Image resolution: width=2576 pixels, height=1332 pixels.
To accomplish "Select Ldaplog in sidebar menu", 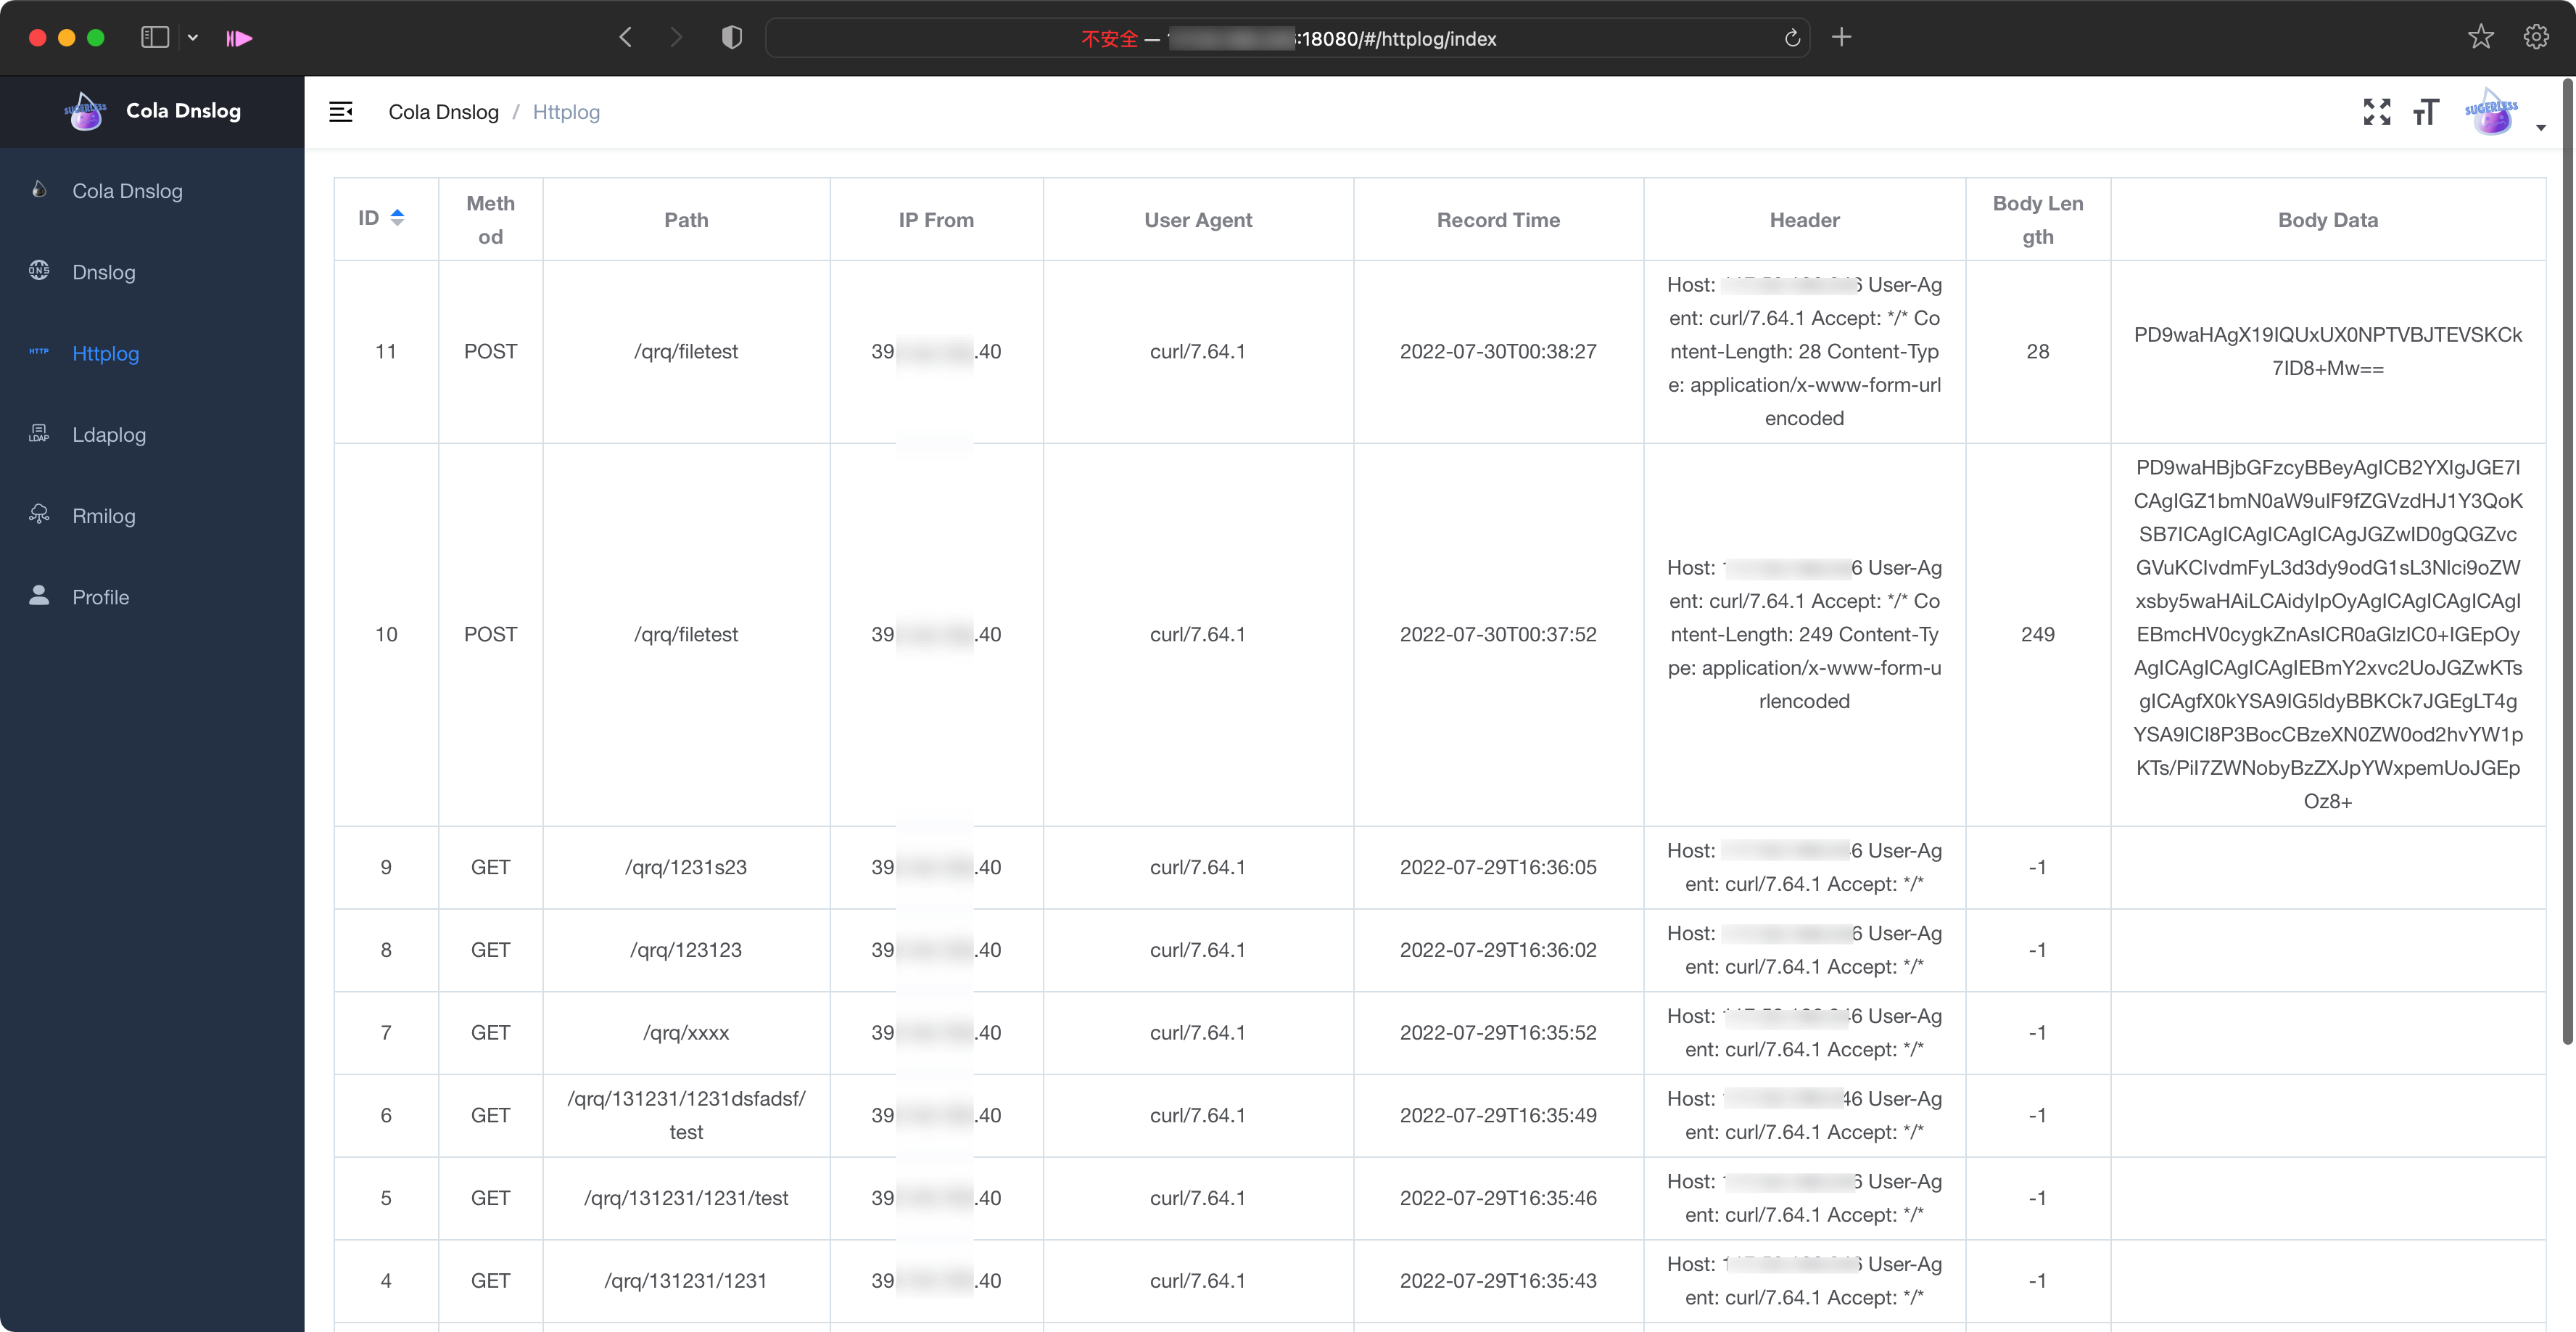I will point(108,435).
